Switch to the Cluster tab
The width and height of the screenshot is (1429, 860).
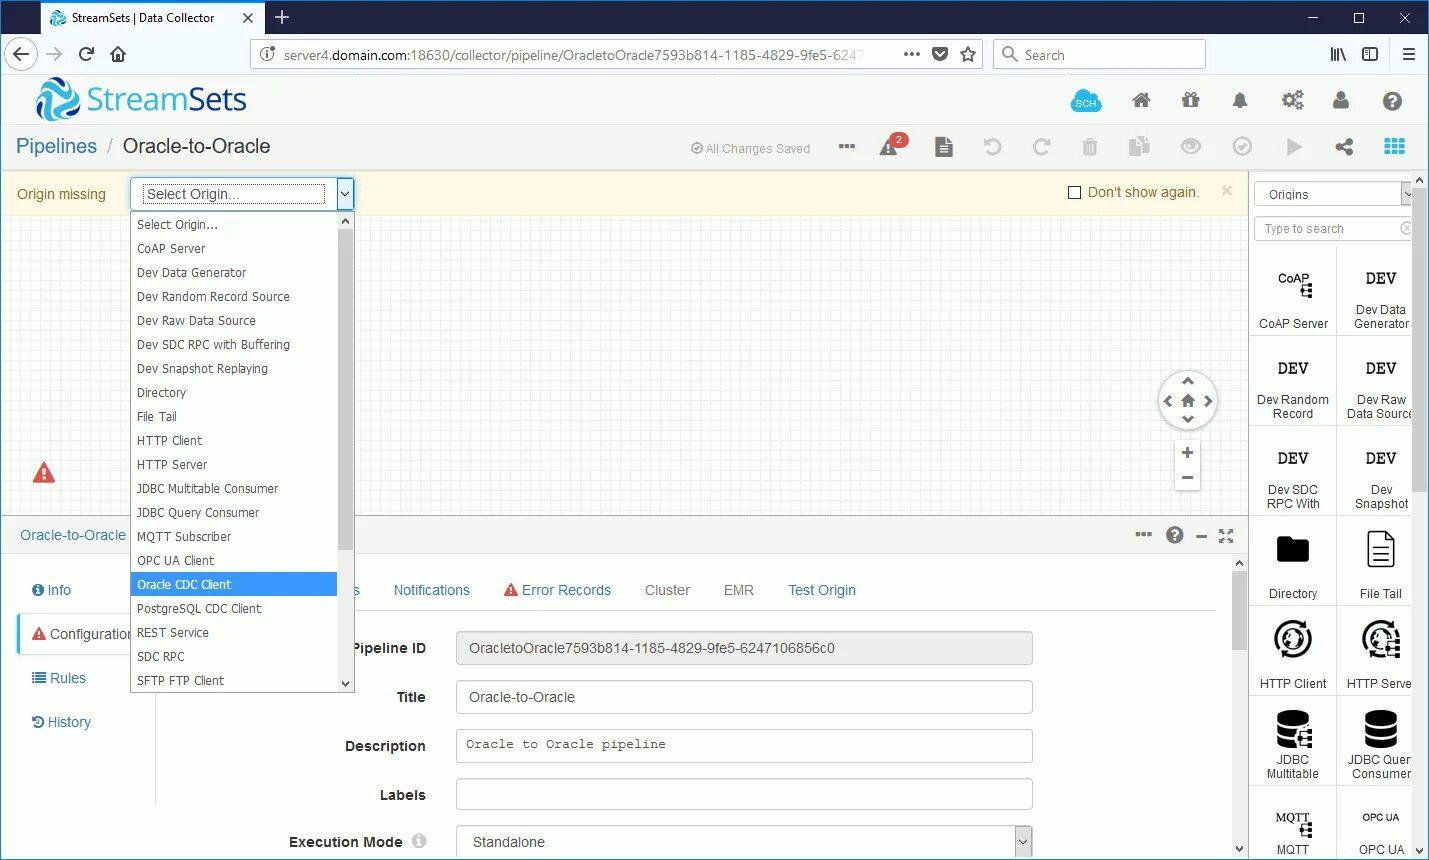(667, 590)
